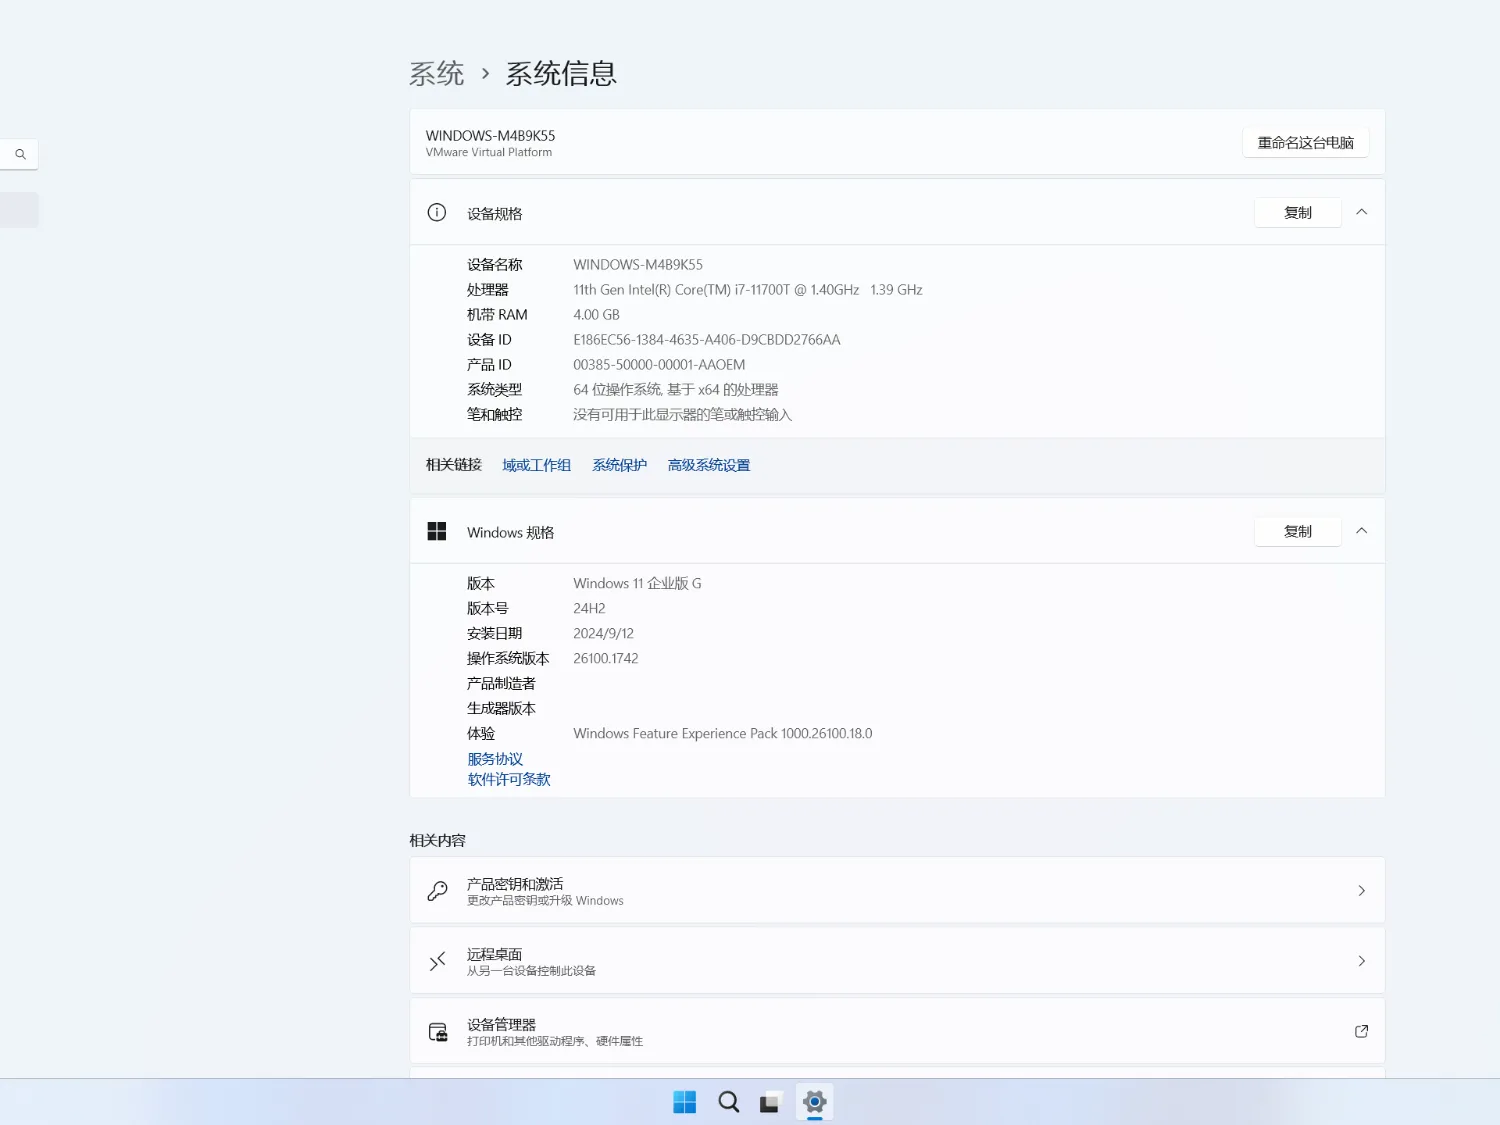Click the info icon beside 设备规格

click(436, 212)
